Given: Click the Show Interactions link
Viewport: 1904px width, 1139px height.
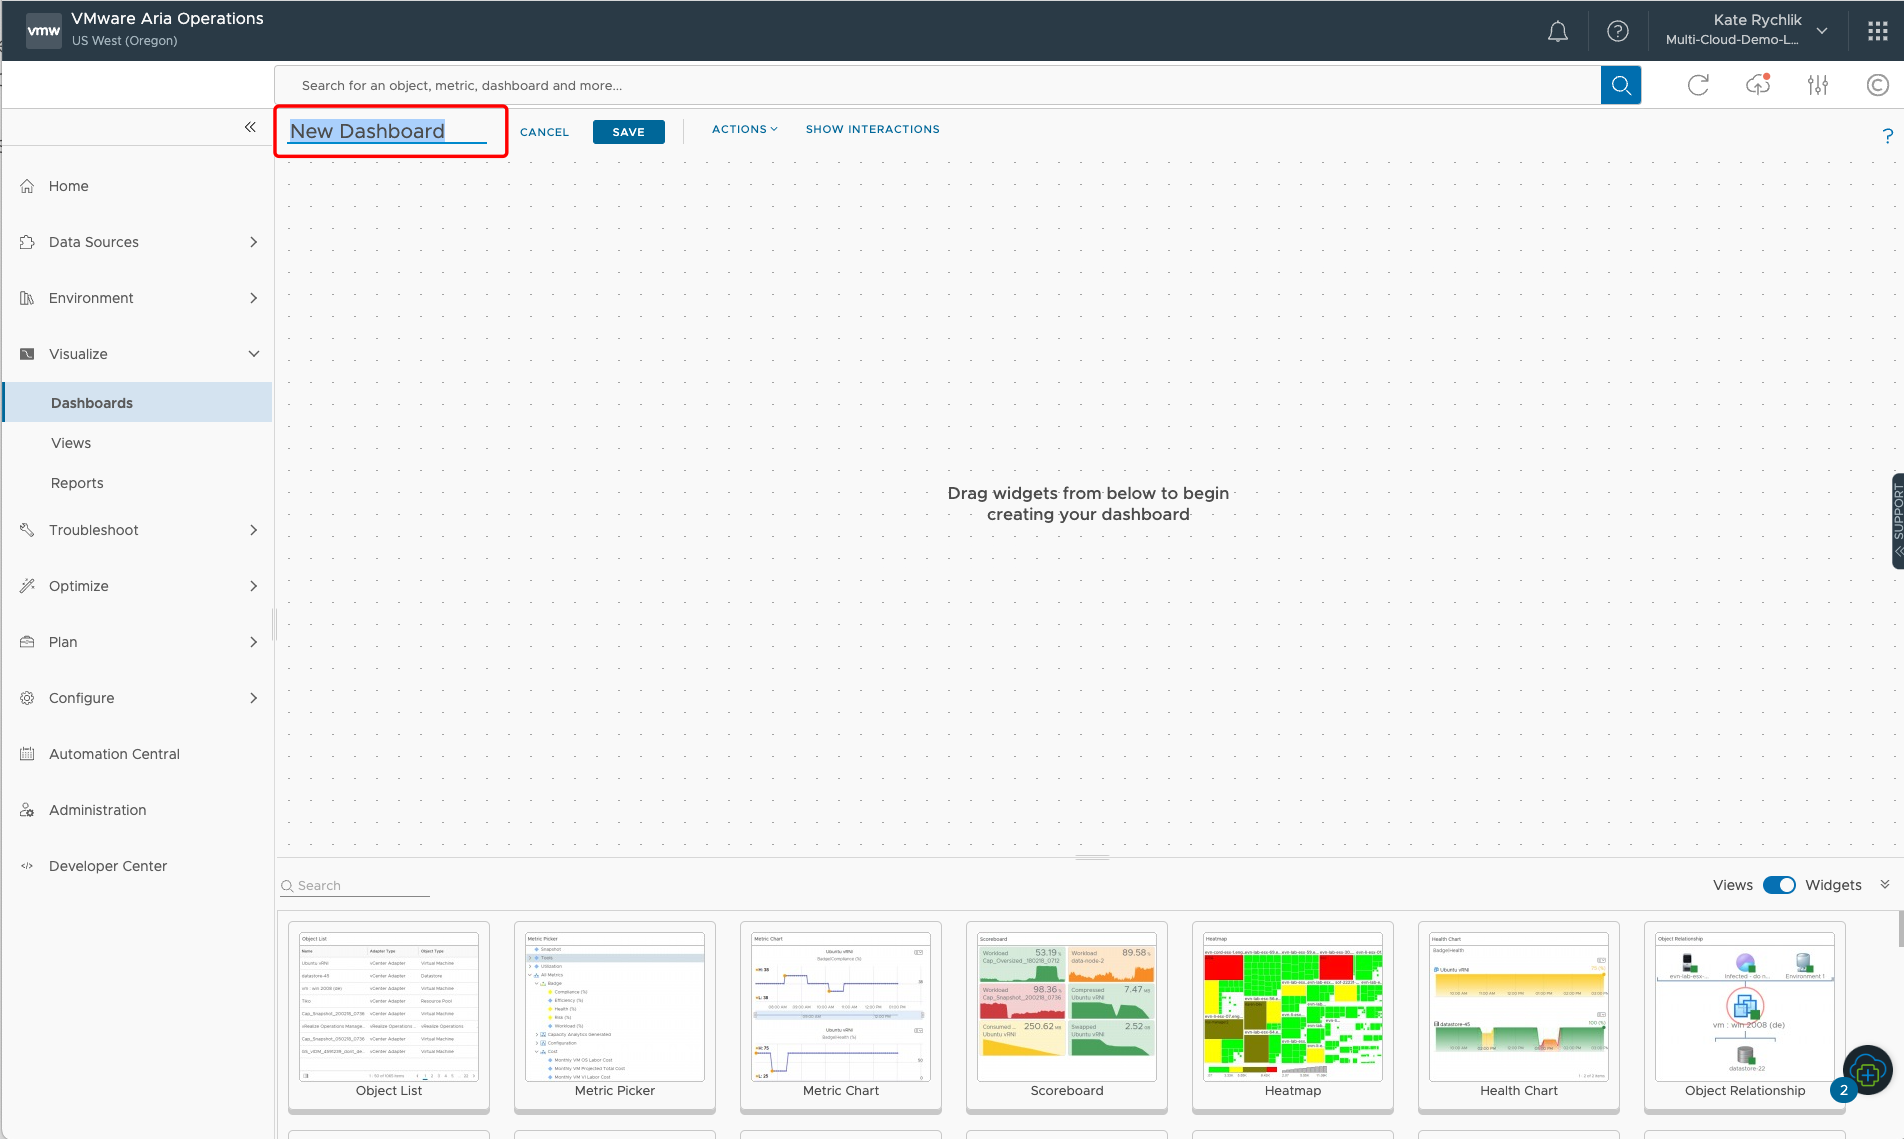Looking at the screenshot, I should pos(871,129).
